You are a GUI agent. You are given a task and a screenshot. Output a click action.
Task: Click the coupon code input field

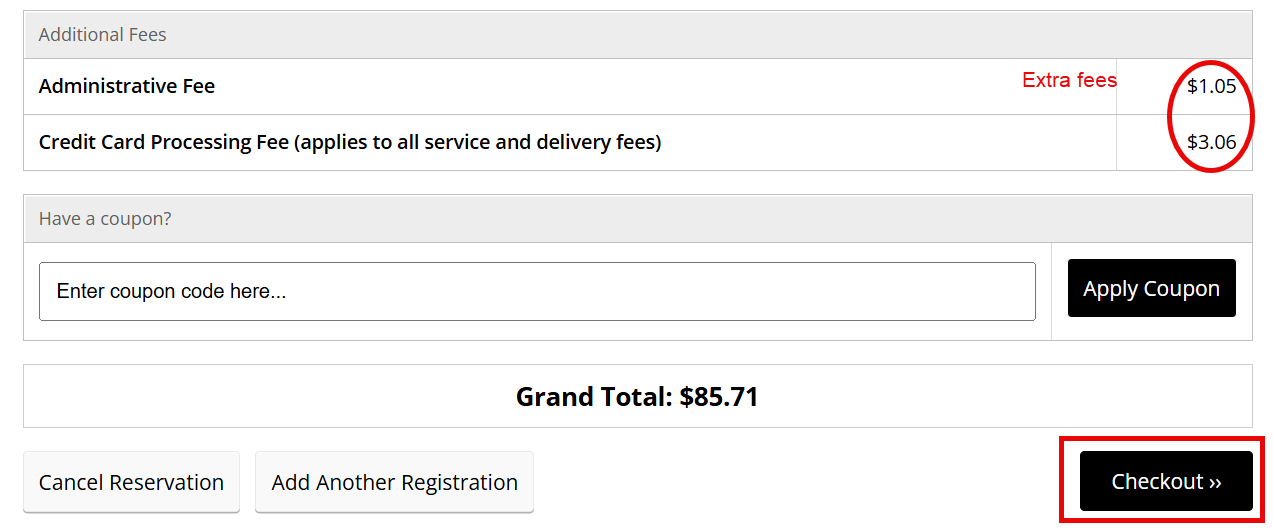537,291
